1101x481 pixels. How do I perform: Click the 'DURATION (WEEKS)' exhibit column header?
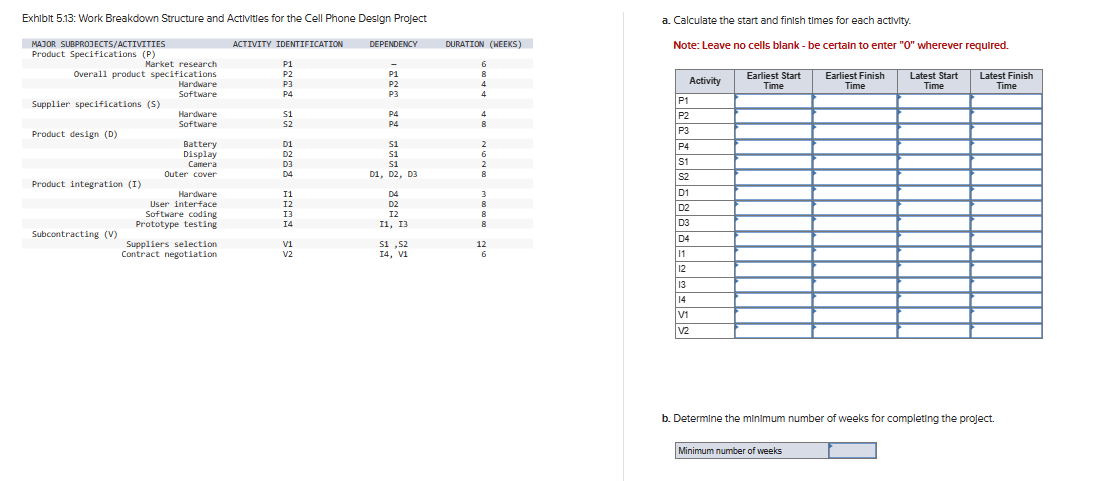coord(484,44)
